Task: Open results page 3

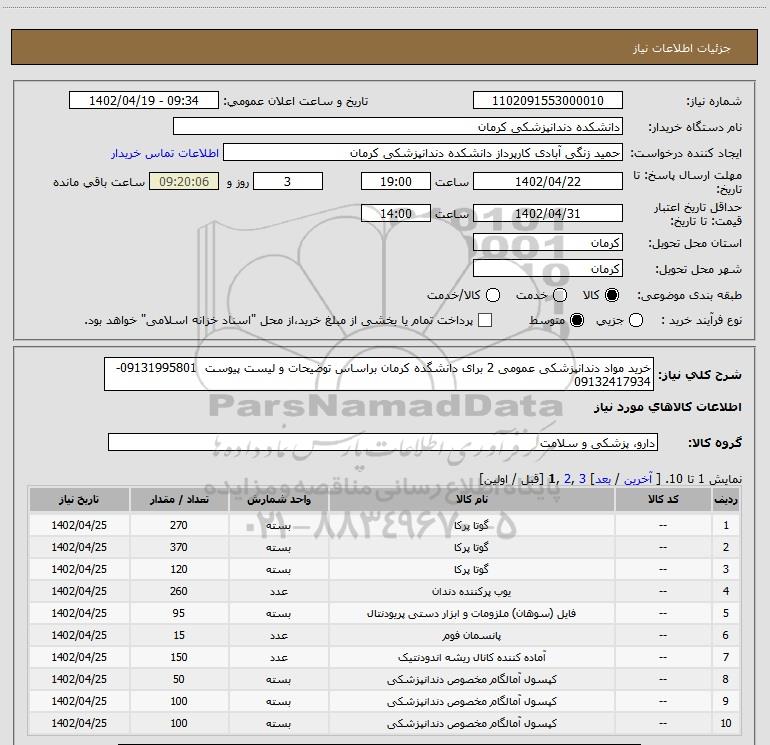Action: (x=582, y=479)
